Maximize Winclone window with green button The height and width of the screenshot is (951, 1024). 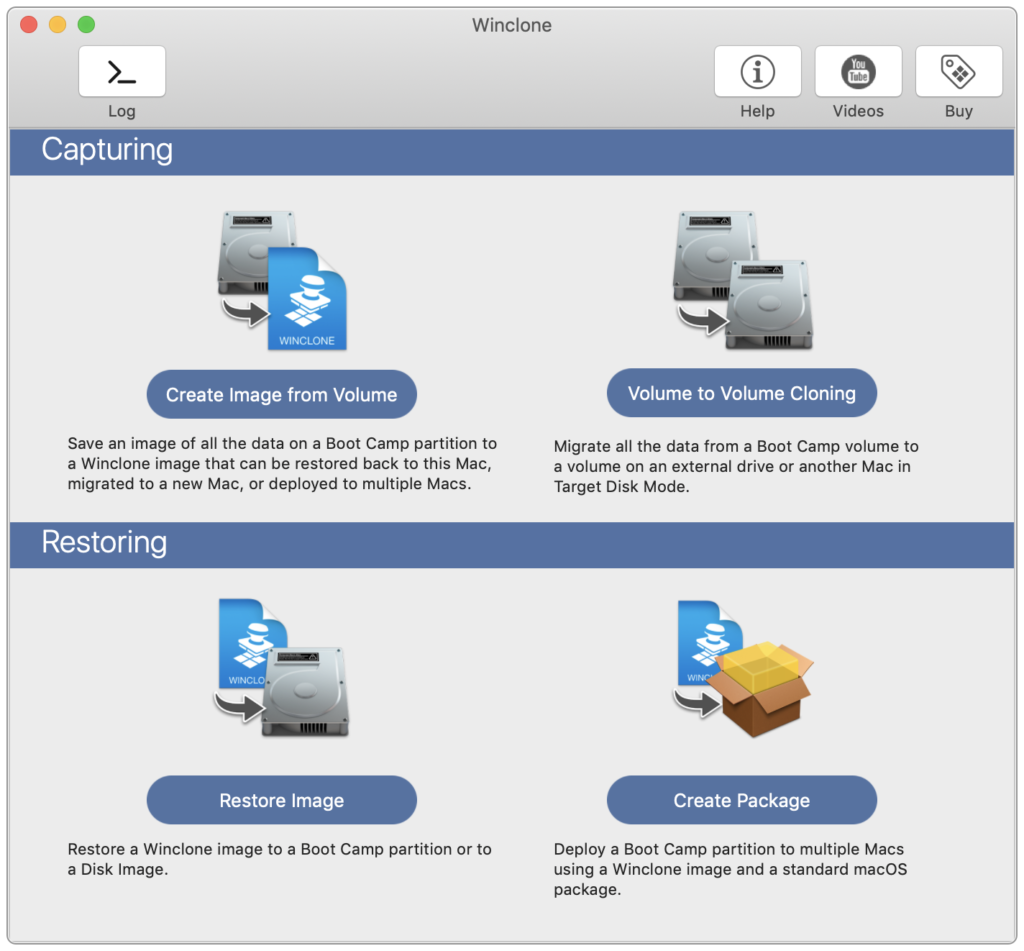(x=86, y=25)
